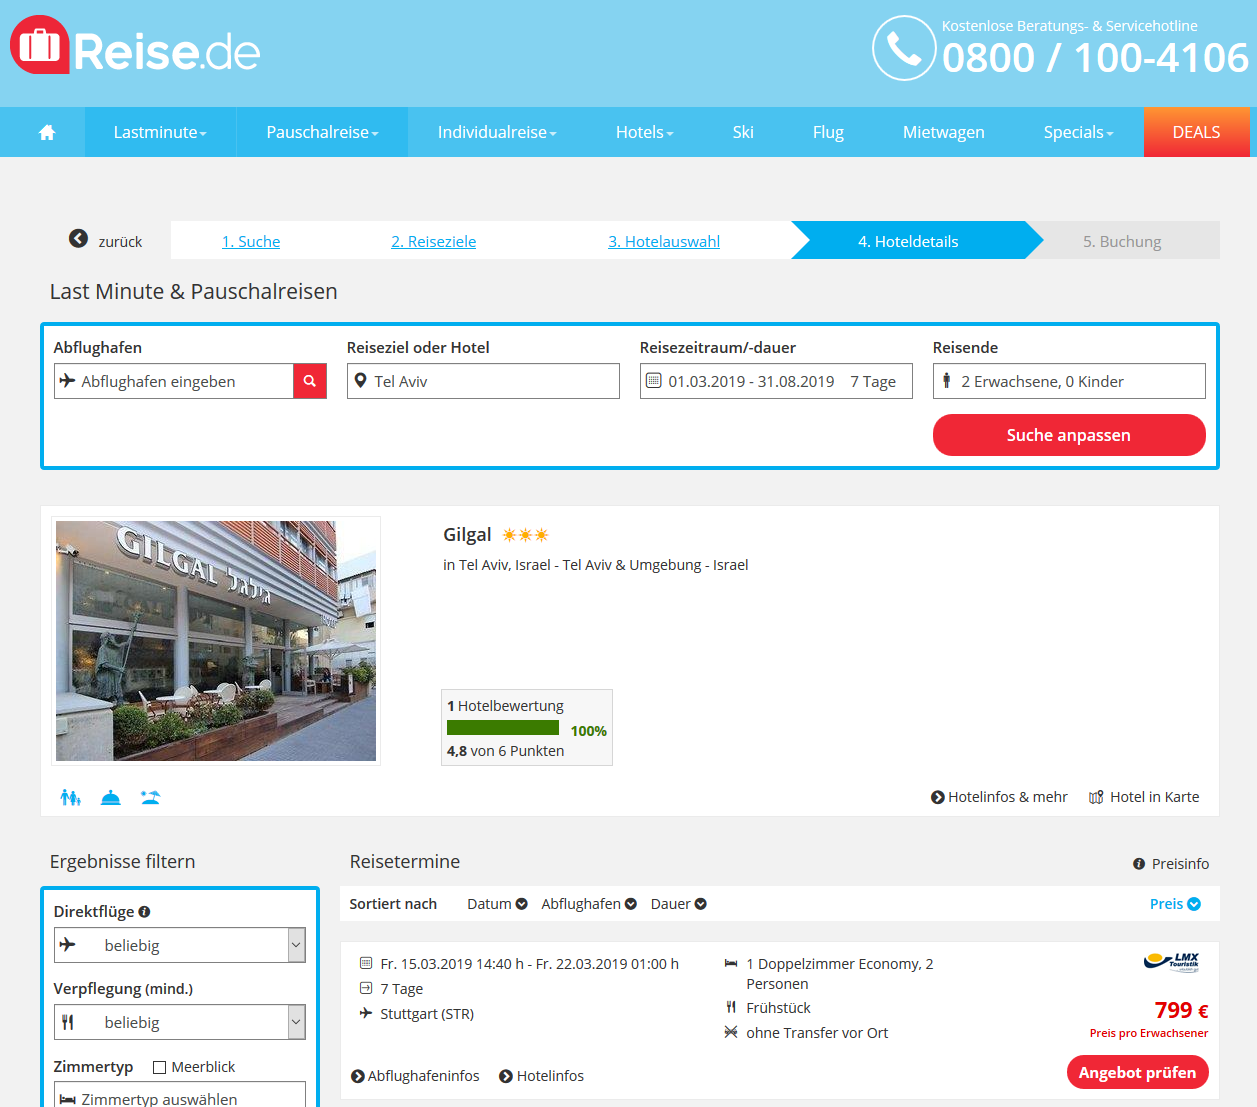Go to step 3. Hotelauswahl

664,241
